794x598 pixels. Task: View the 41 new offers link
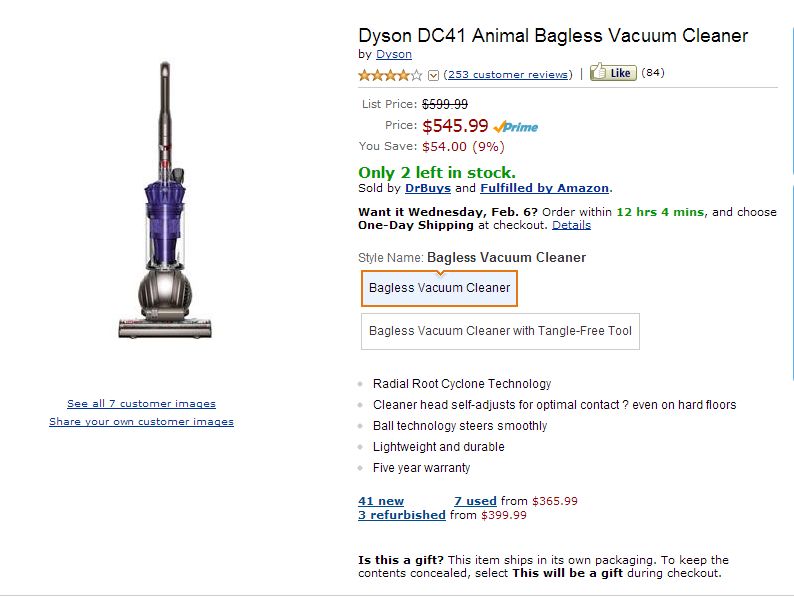(x=381, y=501)
